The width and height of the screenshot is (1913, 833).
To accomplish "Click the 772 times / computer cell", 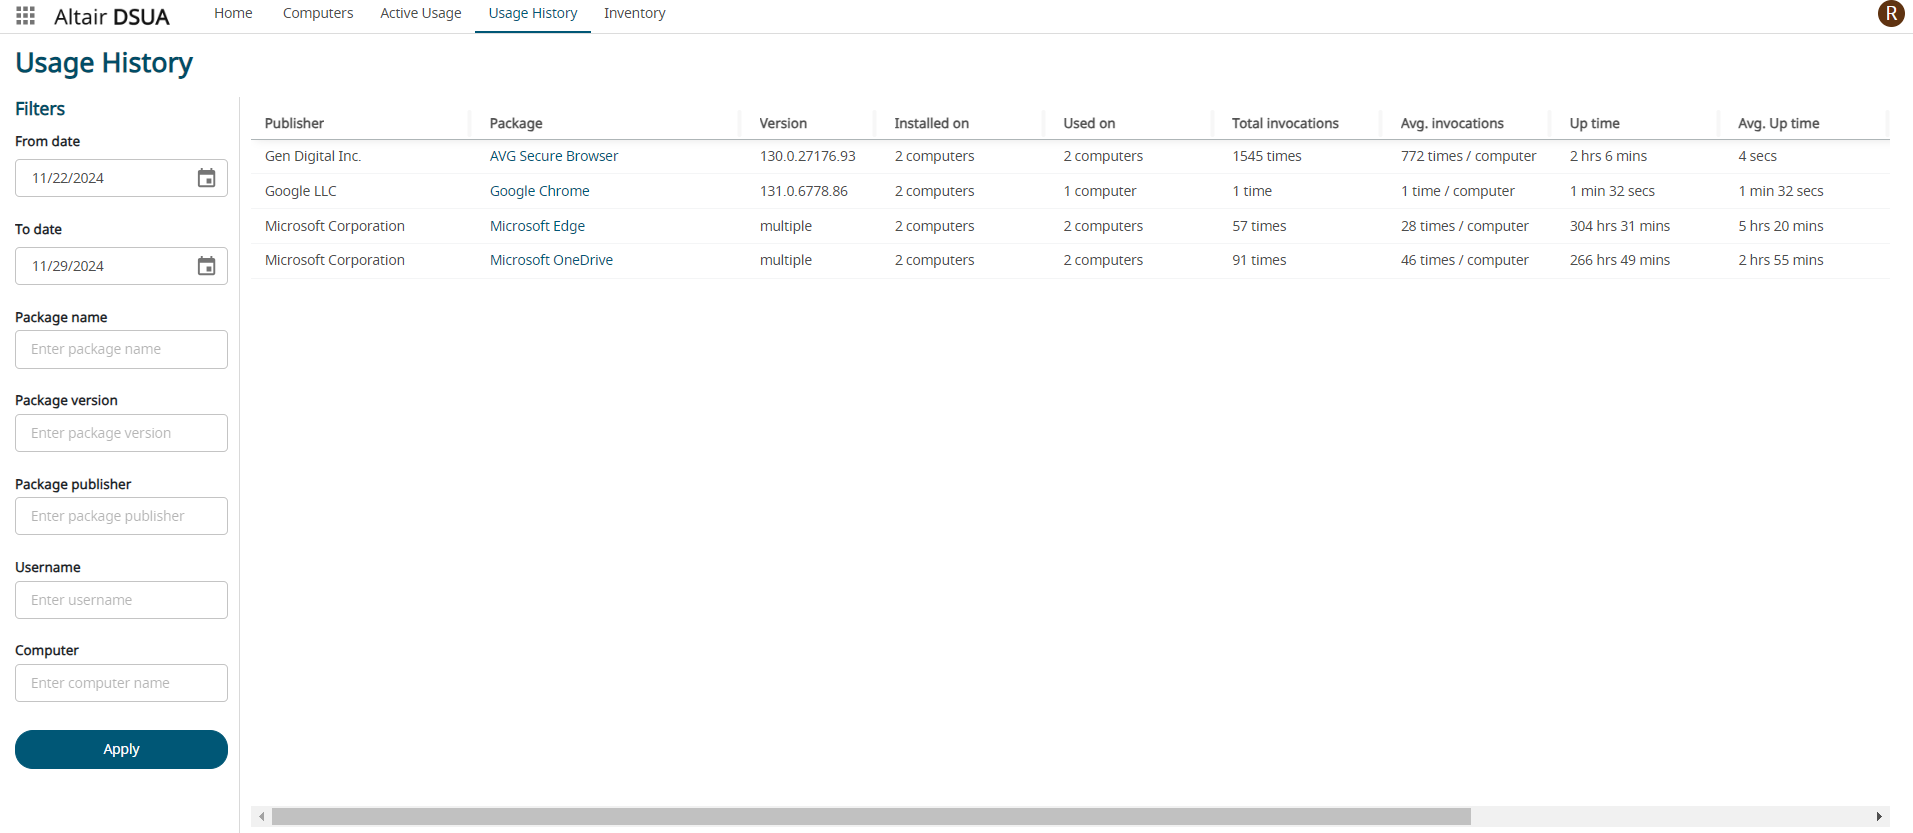I will click(x=1469, y=157).
